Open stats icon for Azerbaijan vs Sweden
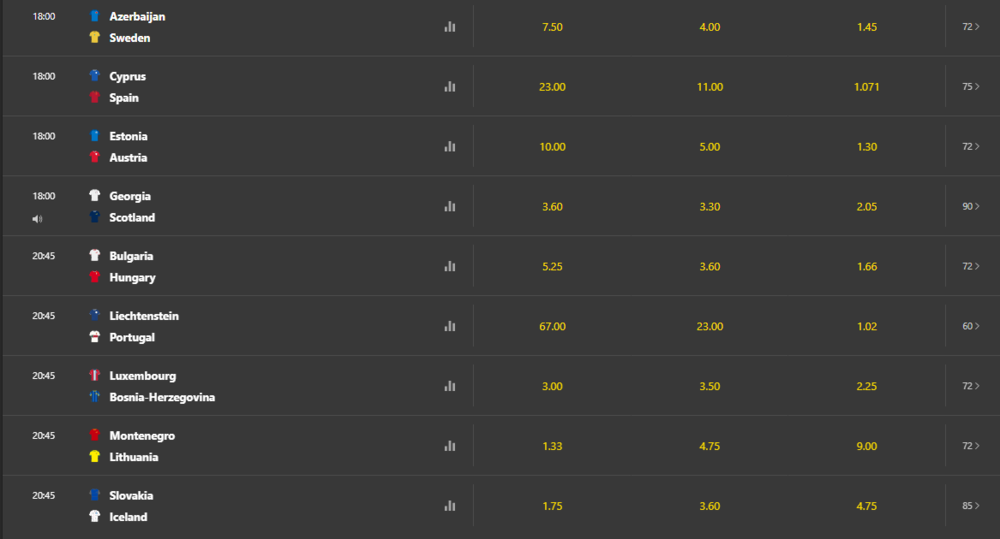 pyautogui.click(x=450, y=27)
